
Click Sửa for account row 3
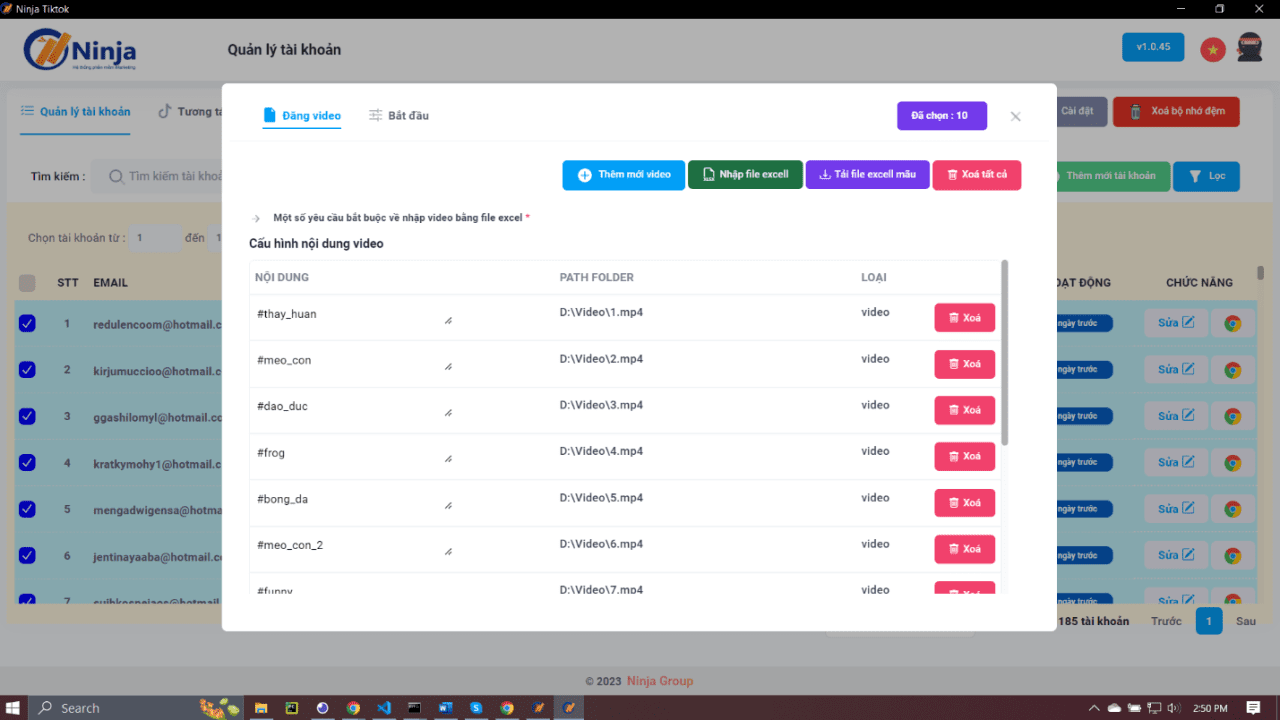click(x=1176, y=416)
